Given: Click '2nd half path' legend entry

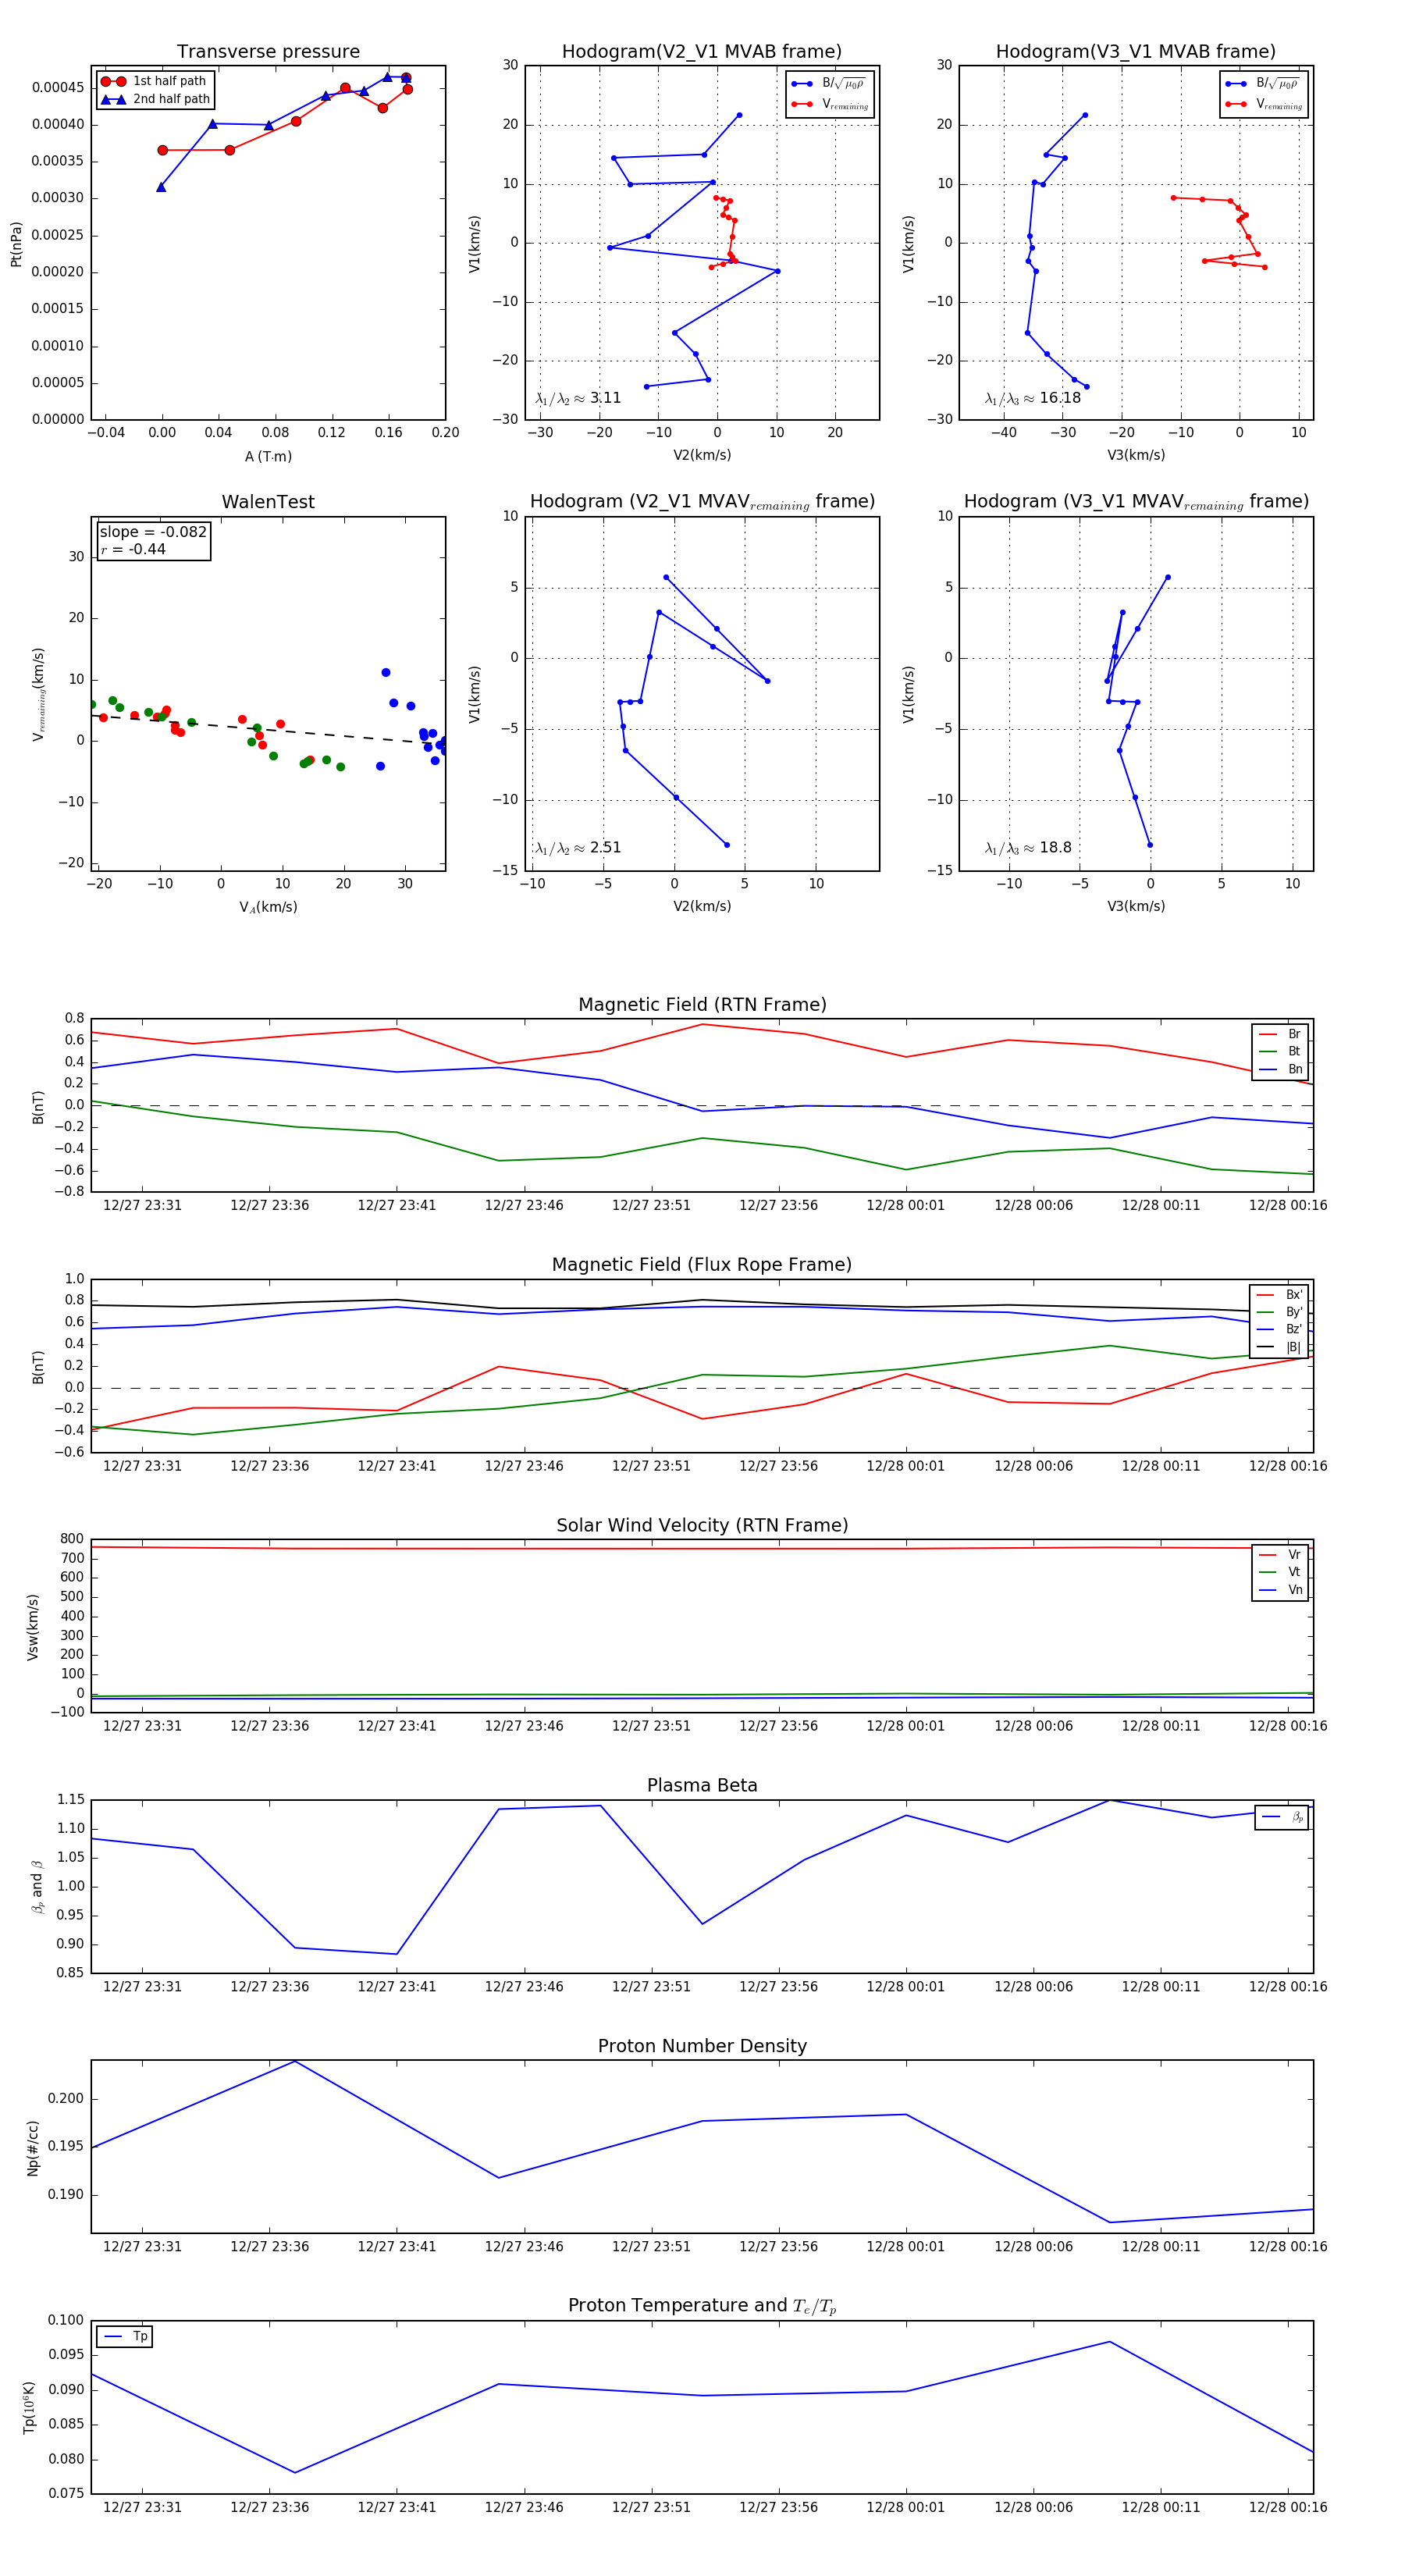Looking at the screenshot, I should click(156, 99).
